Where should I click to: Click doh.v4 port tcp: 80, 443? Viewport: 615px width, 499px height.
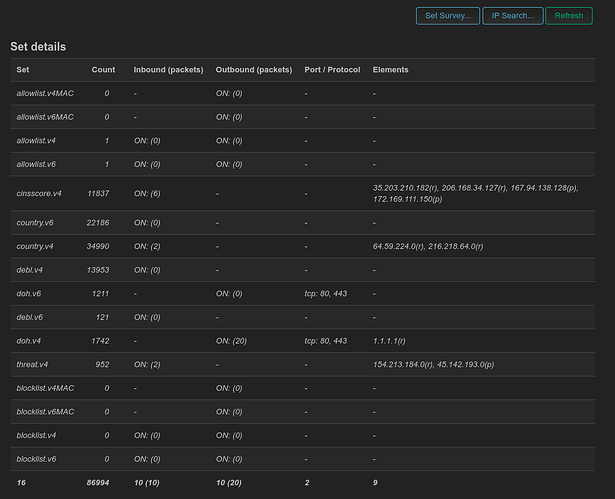(326, 341)
